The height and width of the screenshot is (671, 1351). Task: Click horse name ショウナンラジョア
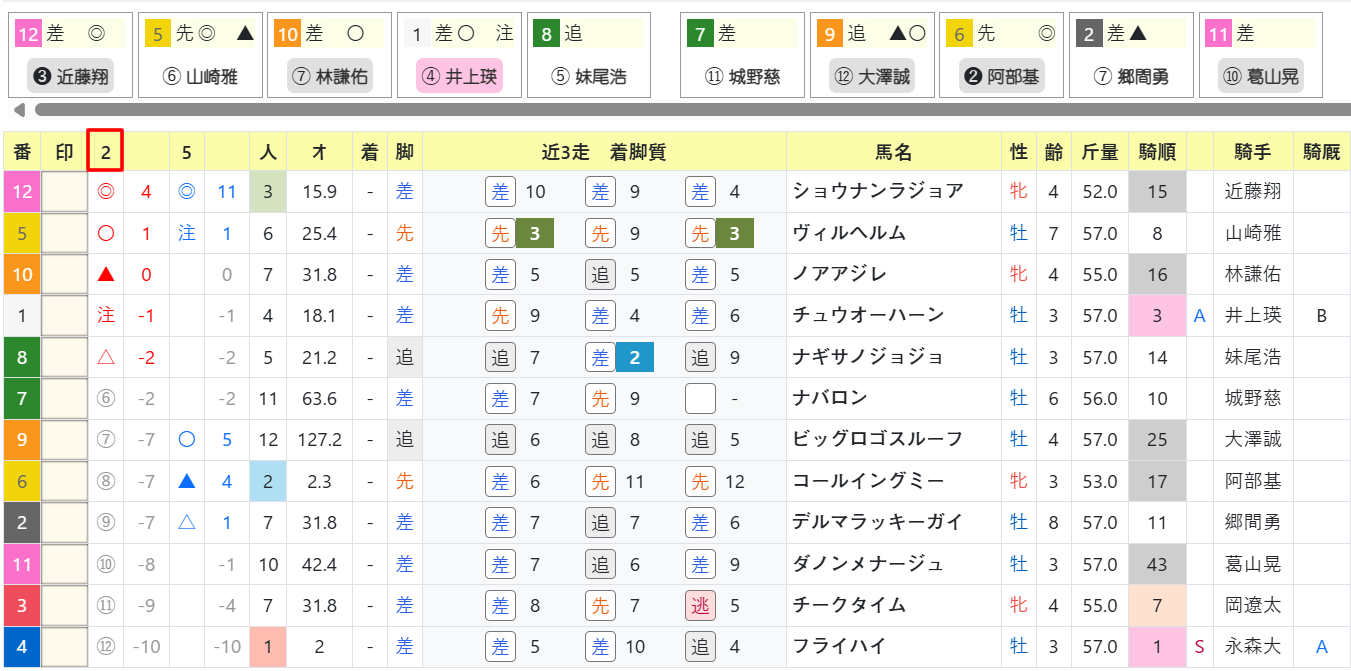tap(877, 191)
